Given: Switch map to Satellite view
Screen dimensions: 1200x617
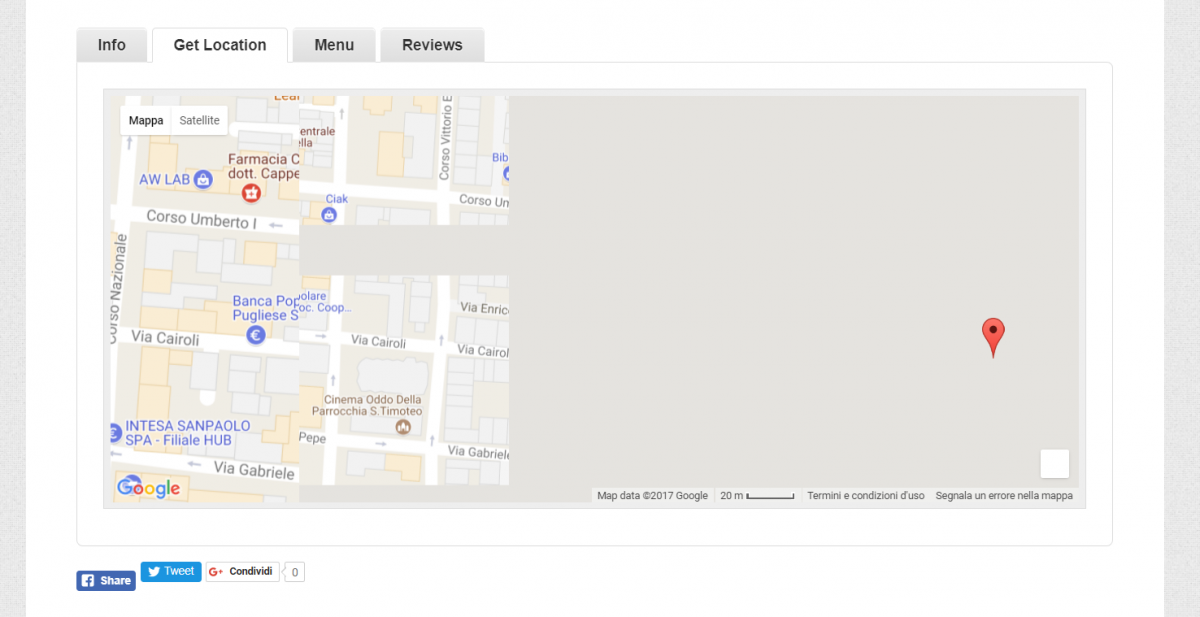Looking at the screenshot, I should 200,121.
